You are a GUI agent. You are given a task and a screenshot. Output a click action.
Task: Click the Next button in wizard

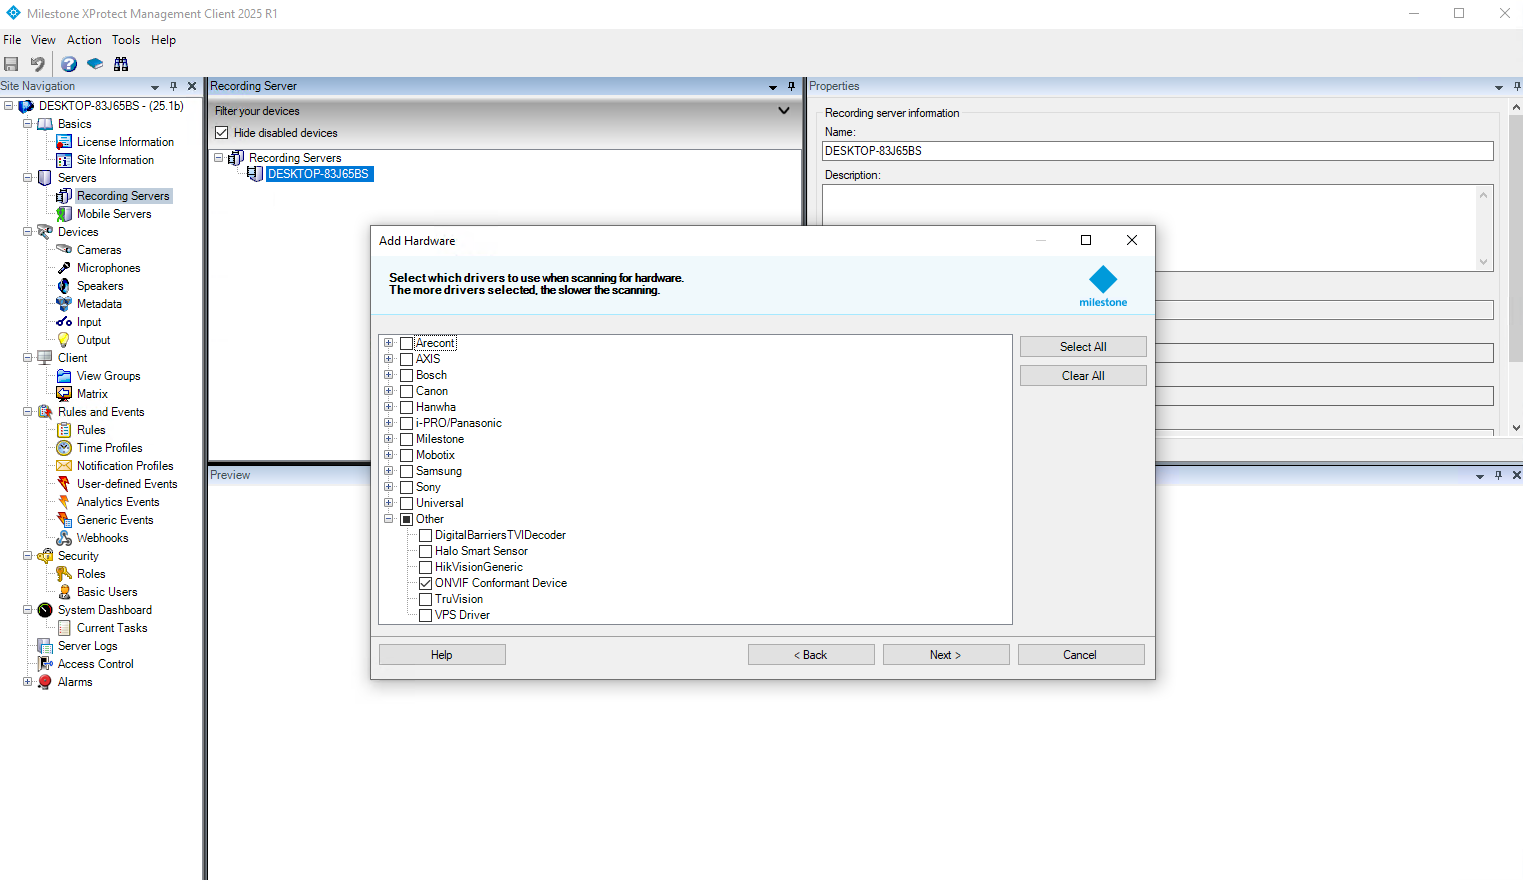[945, 655]
